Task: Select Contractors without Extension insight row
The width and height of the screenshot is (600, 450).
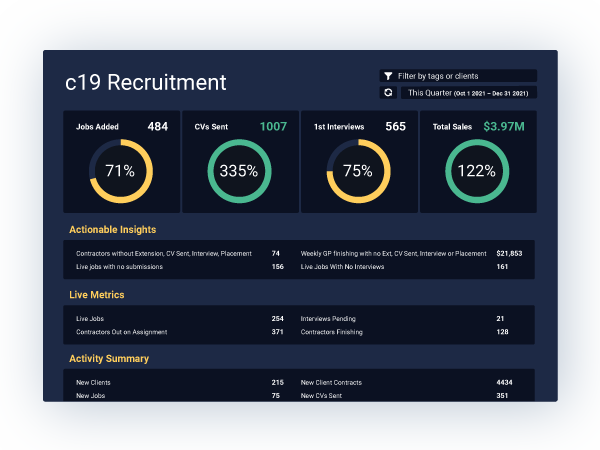Action: (164, 254)
